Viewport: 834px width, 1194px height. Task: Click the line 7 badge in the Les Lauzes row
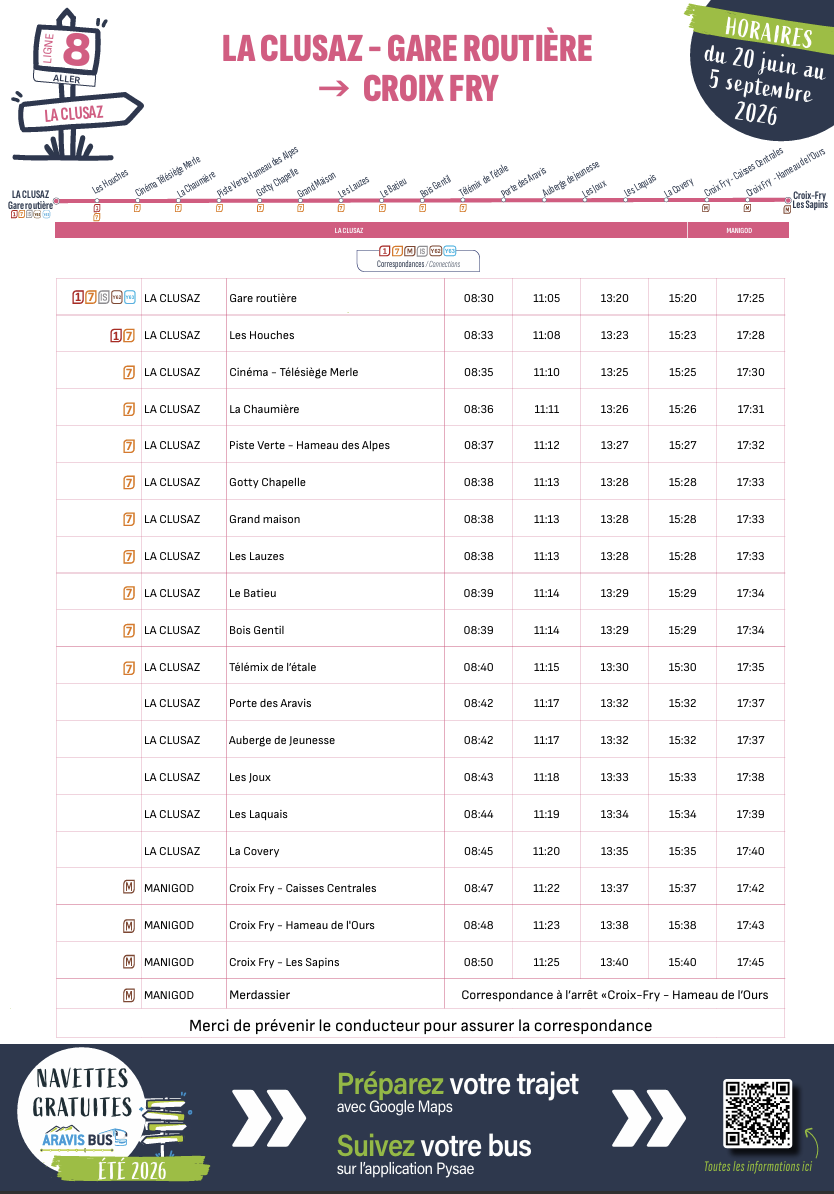pyautogui.click(x=129, y=557)
